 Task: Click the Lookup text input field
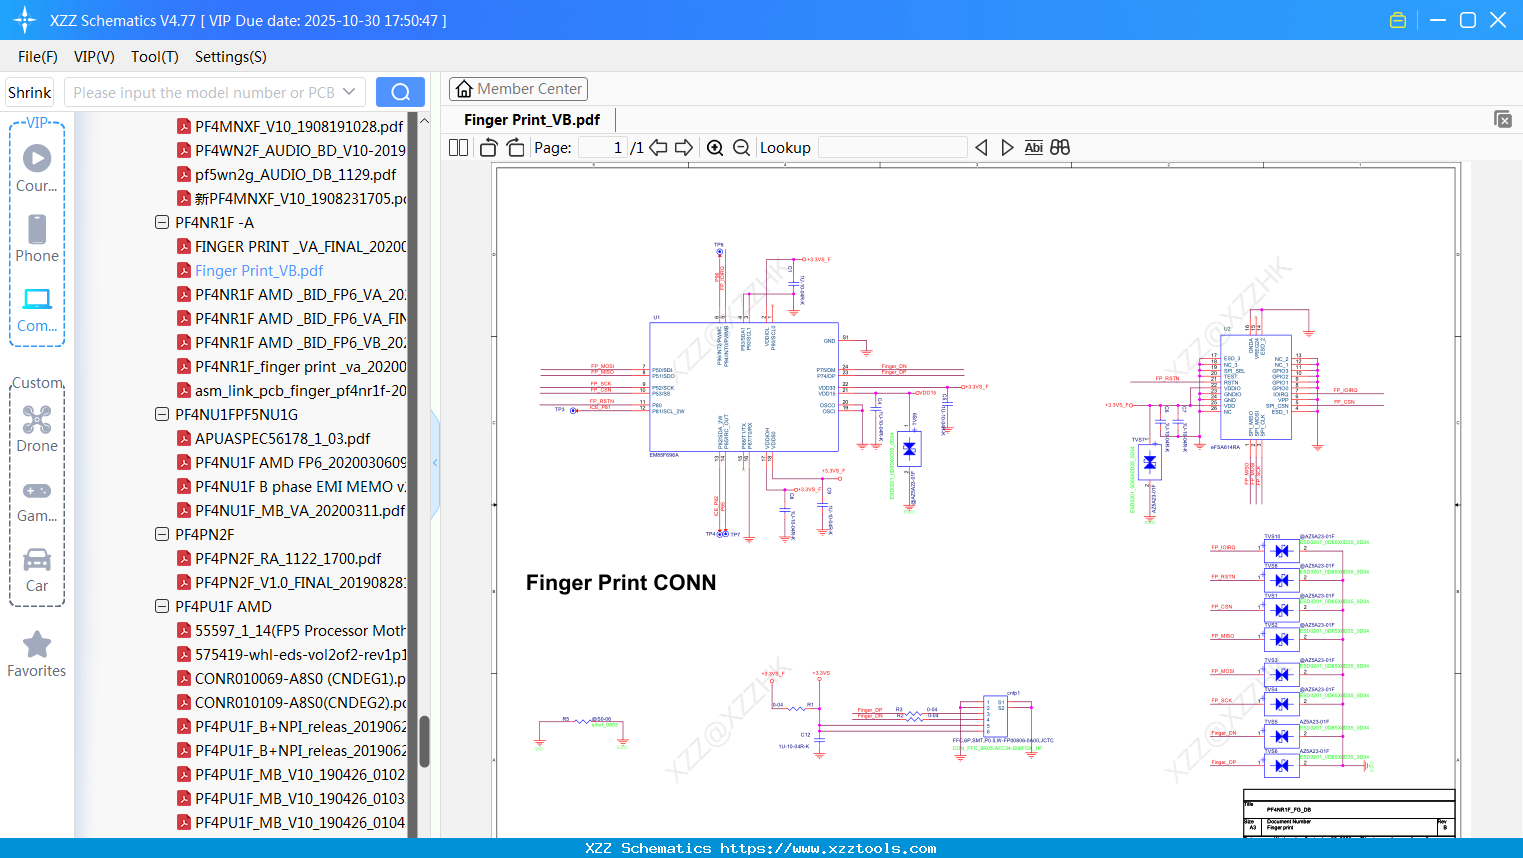(892, 148)
